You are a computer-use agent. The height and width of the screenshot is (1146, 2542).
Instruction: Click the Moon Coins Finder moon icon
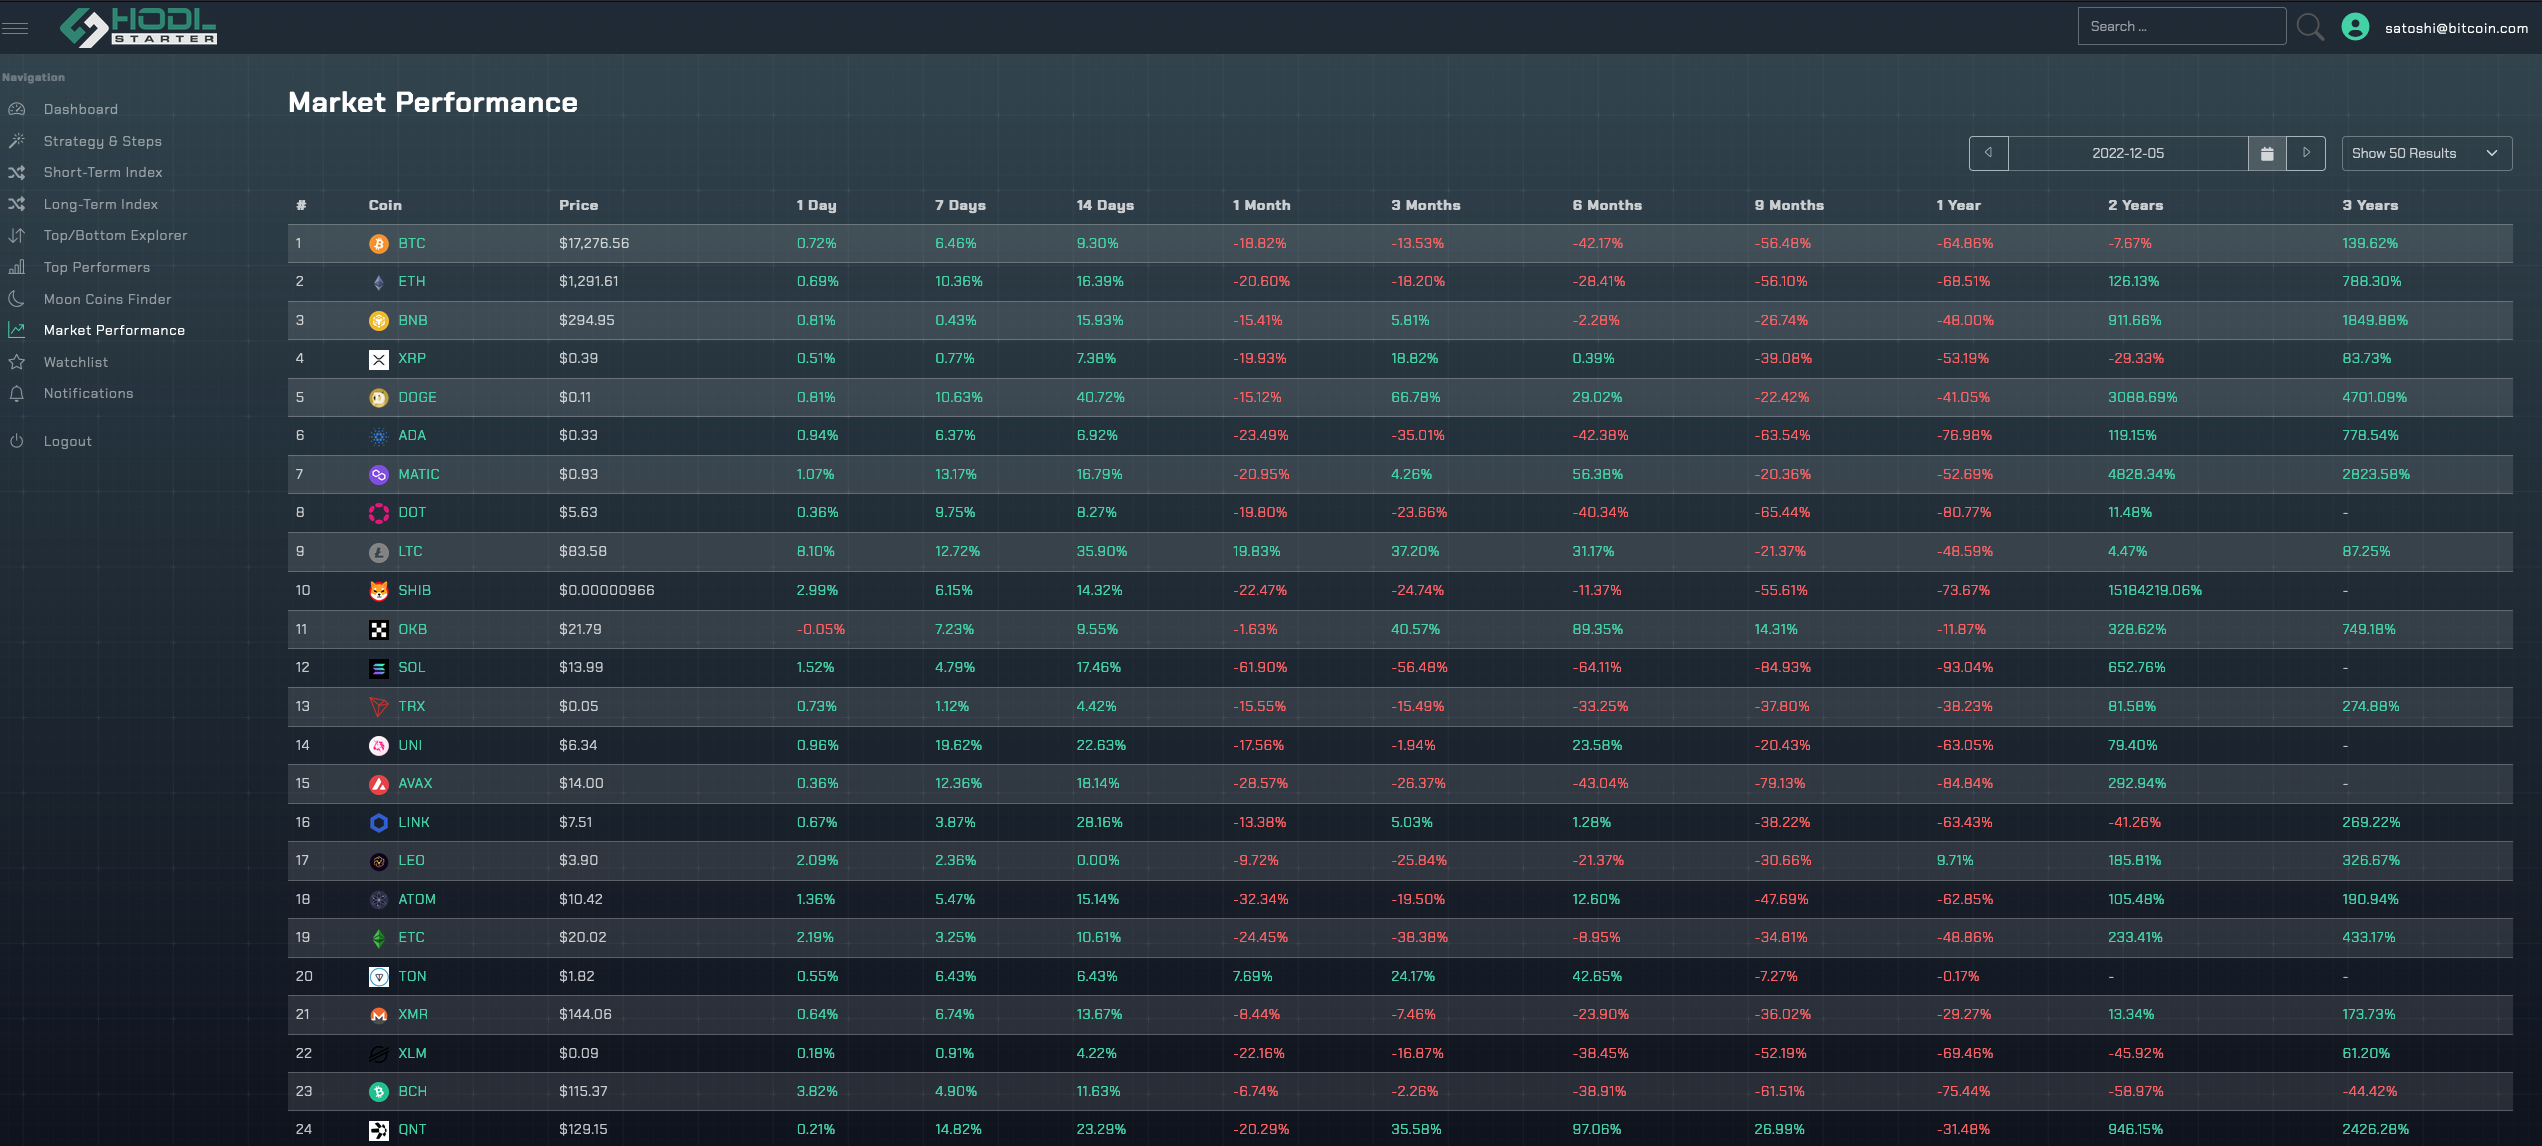16,299
